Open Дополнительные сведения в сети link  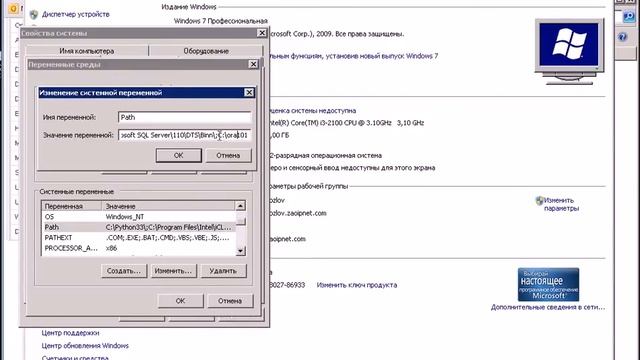[x=548, y=307]
